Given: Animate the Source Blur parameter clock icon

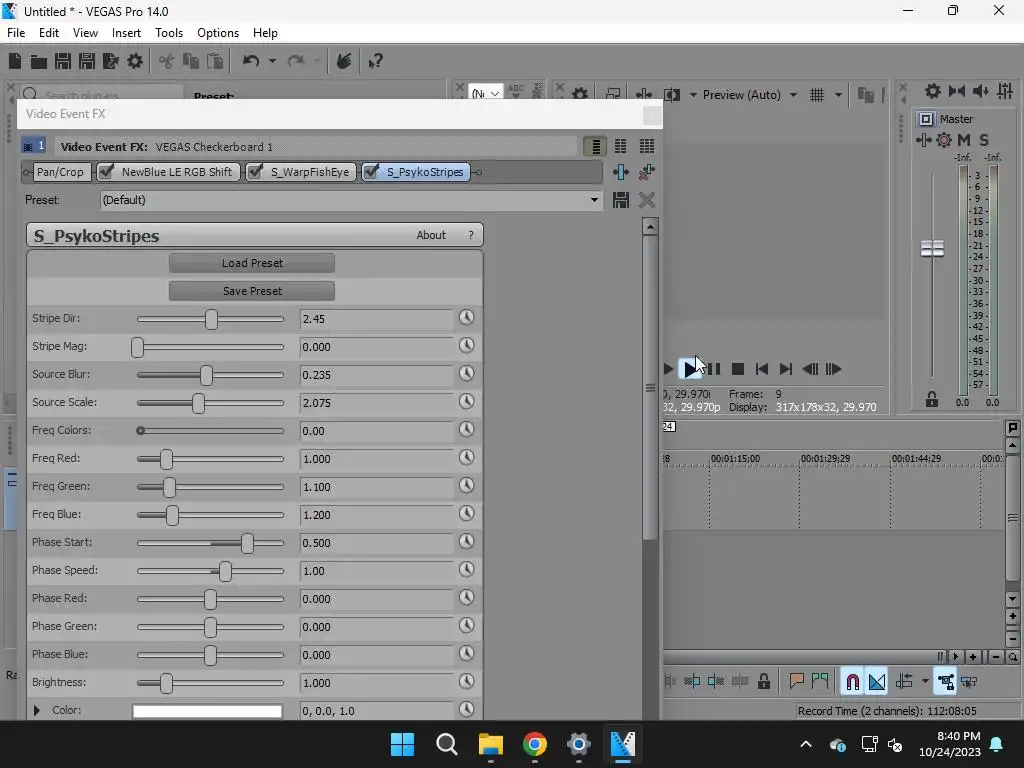Looking at the screenshot, I should tap(466, 374).
